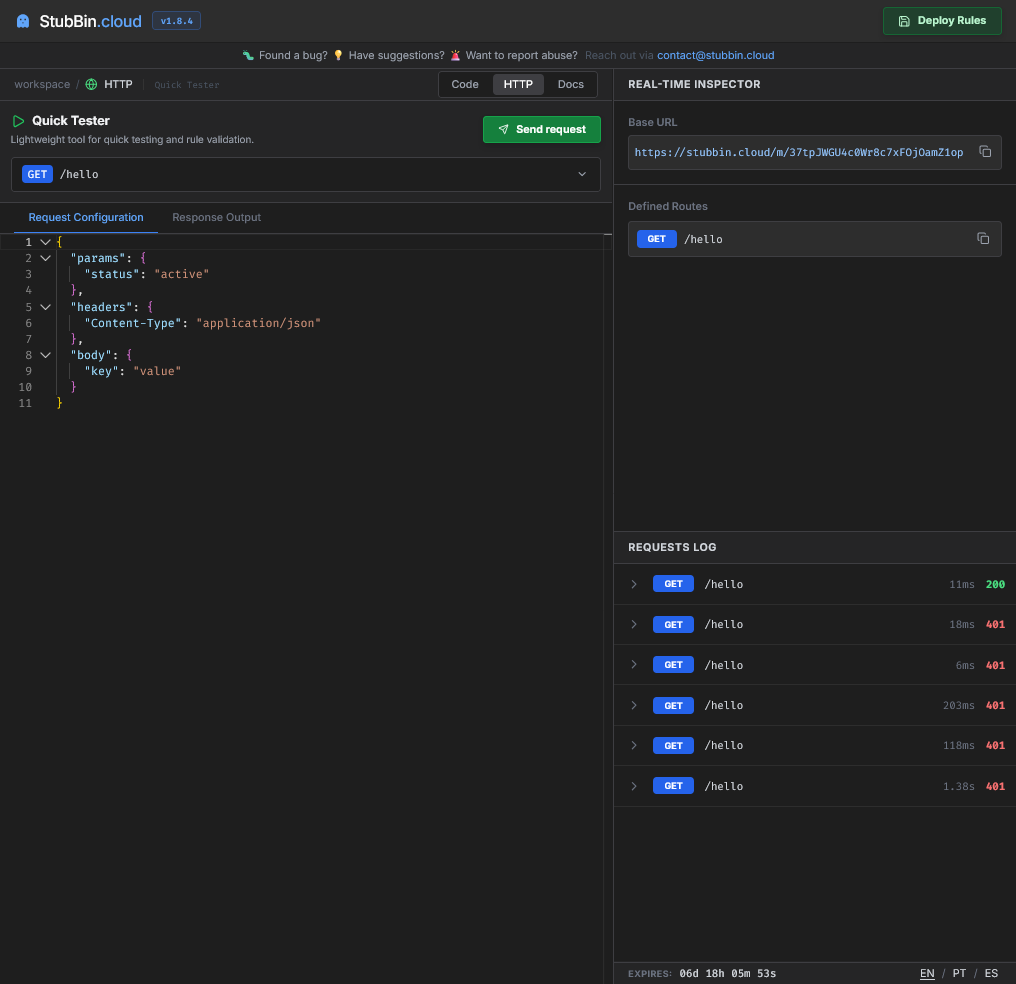Click the StubBin ghost logo icon
This screenshot has width=1016, height=984.
tap(23, 21)
